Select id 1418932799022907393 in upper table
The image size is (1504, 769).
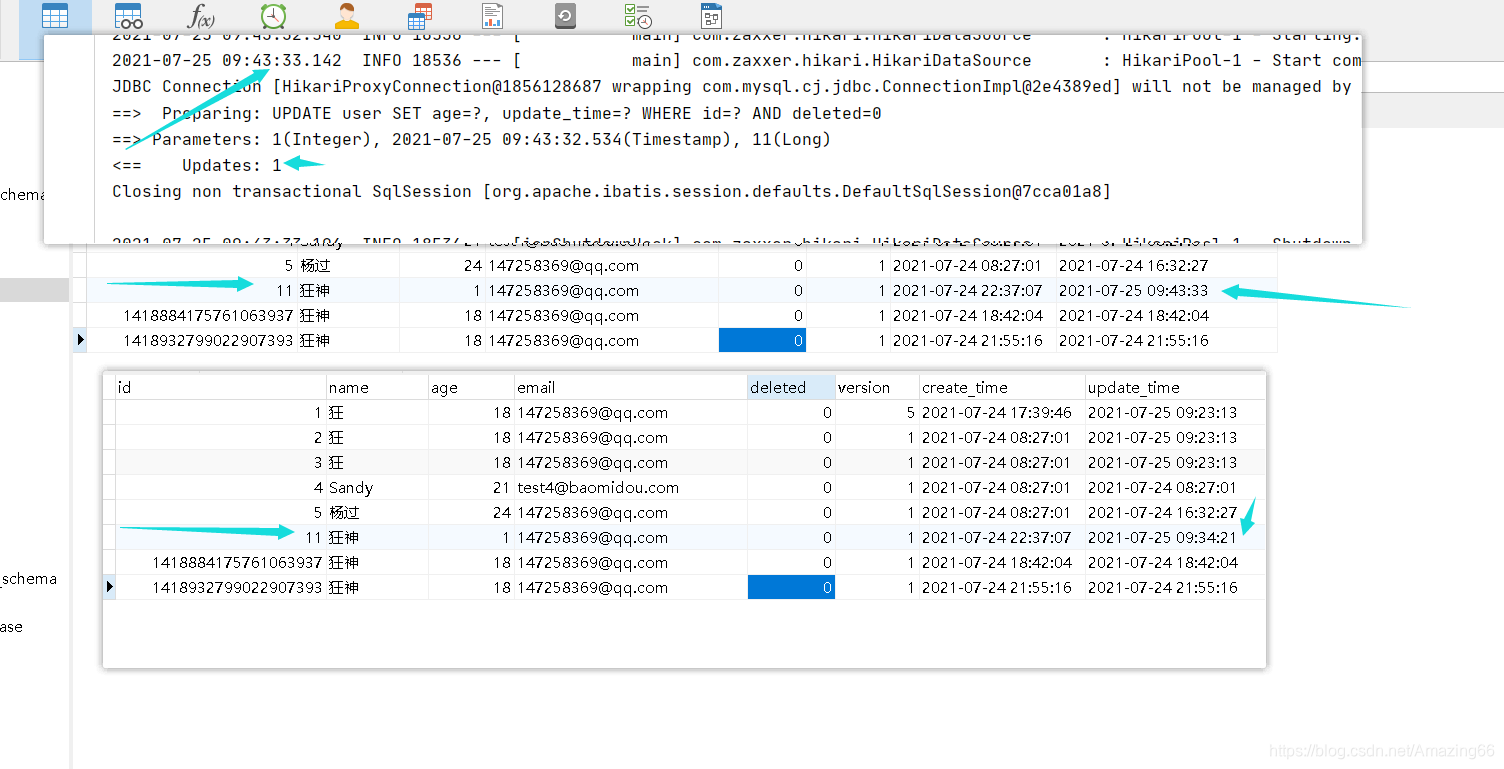192,341
